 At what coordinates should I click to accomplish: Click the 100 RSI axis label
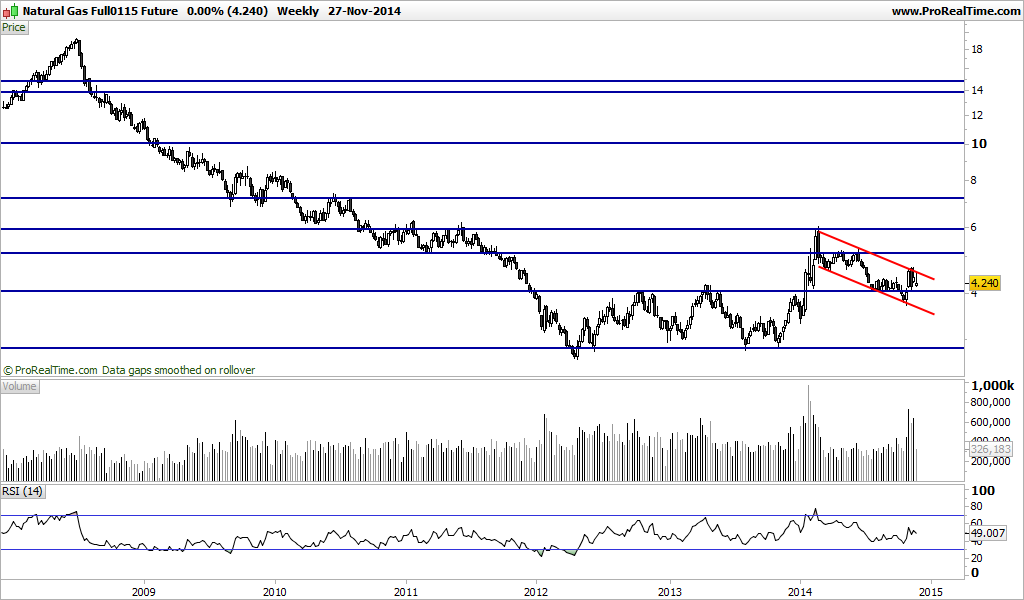[x=983, y=490]
